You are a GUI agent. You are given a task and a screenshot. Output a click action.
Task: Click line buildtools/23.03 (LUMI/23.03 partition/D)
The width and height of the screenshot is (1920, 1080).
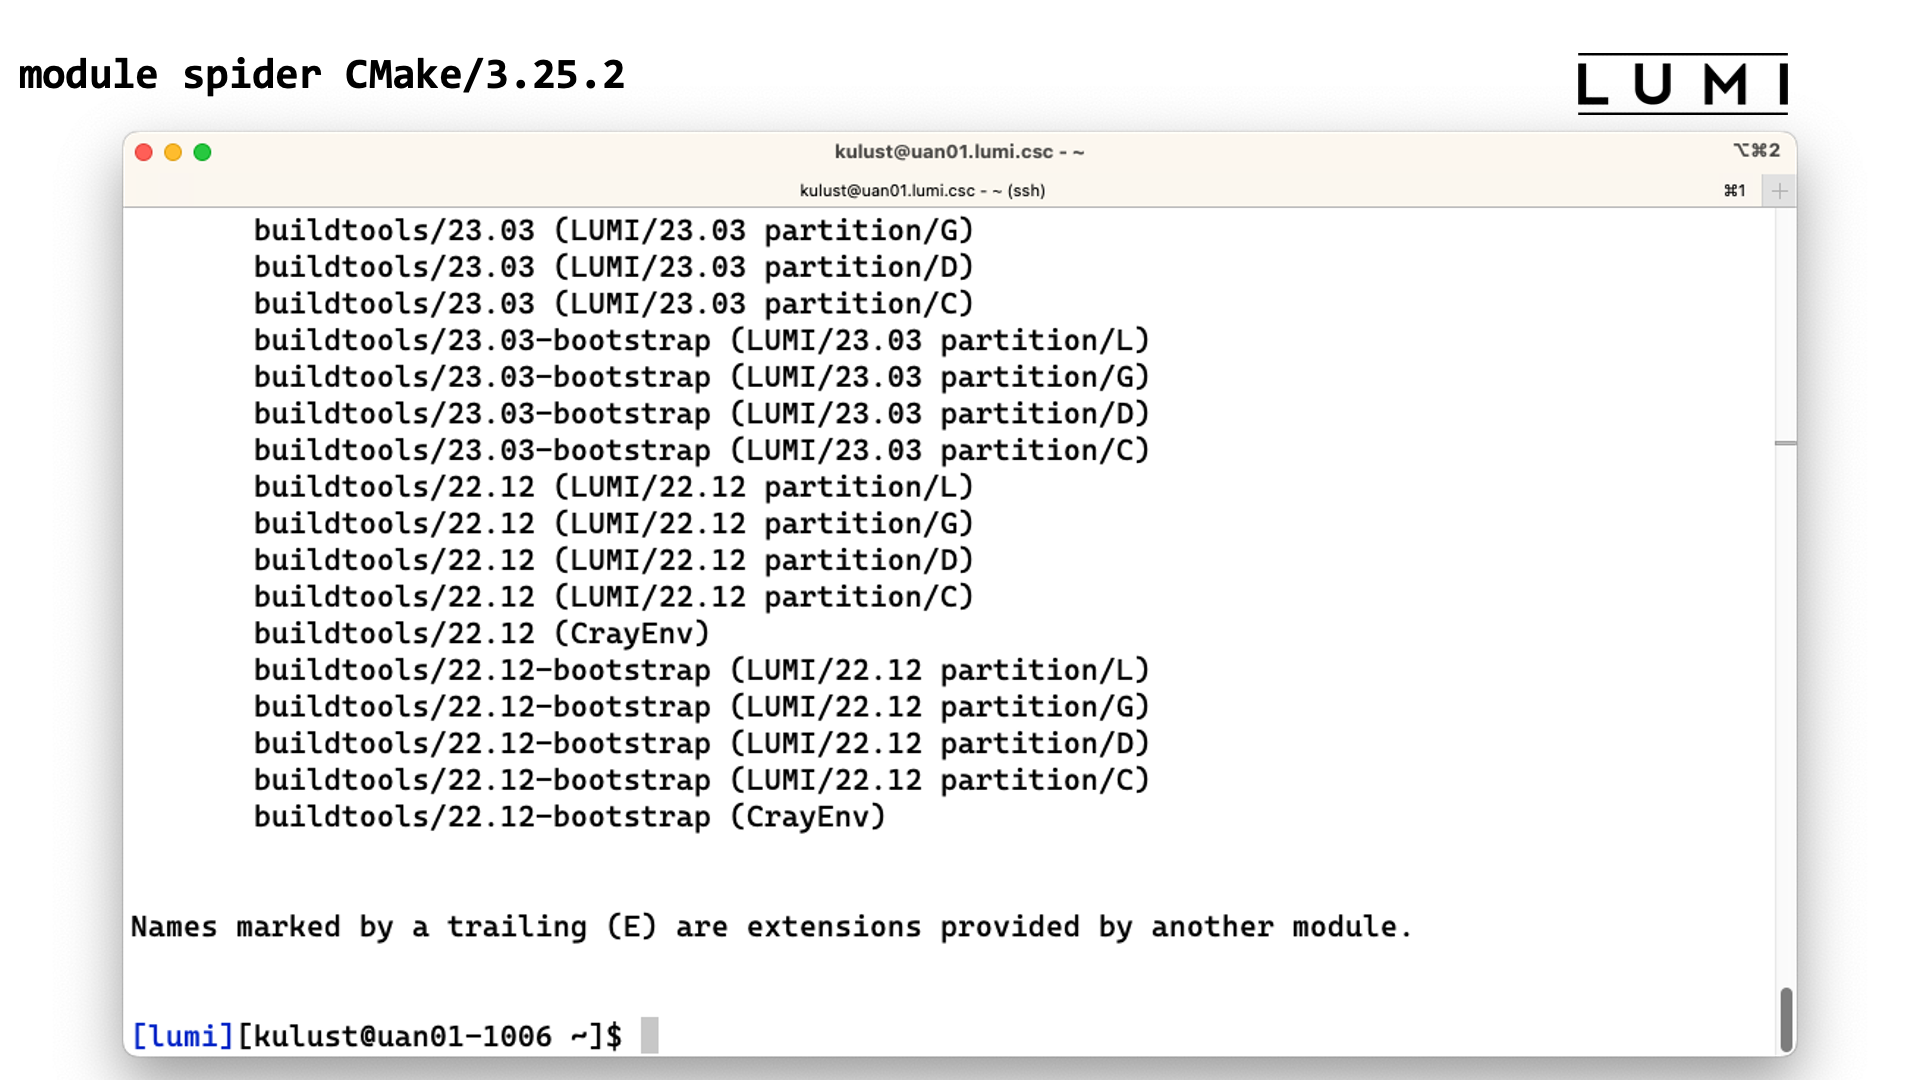coord(613,268)
